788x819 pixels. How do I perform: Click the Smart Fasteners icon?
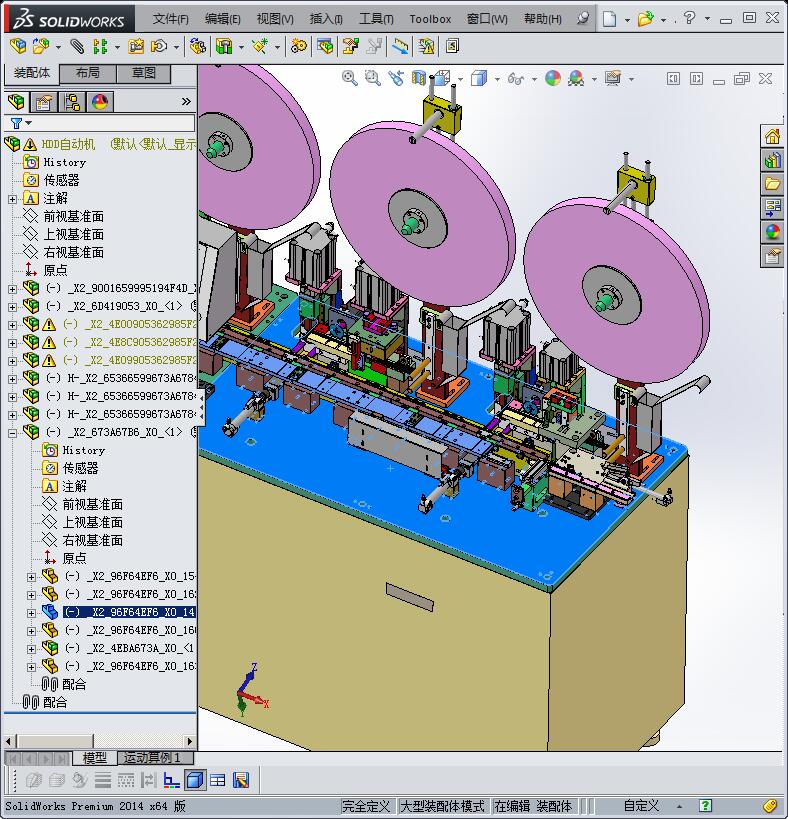pos(136,46)
